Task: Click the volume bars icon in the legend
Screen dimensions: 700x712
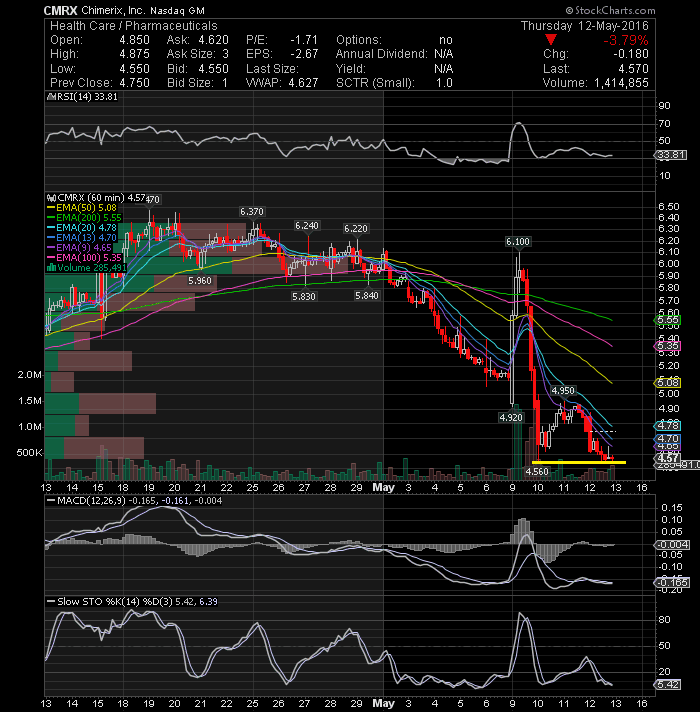Action: coord(51,267)
